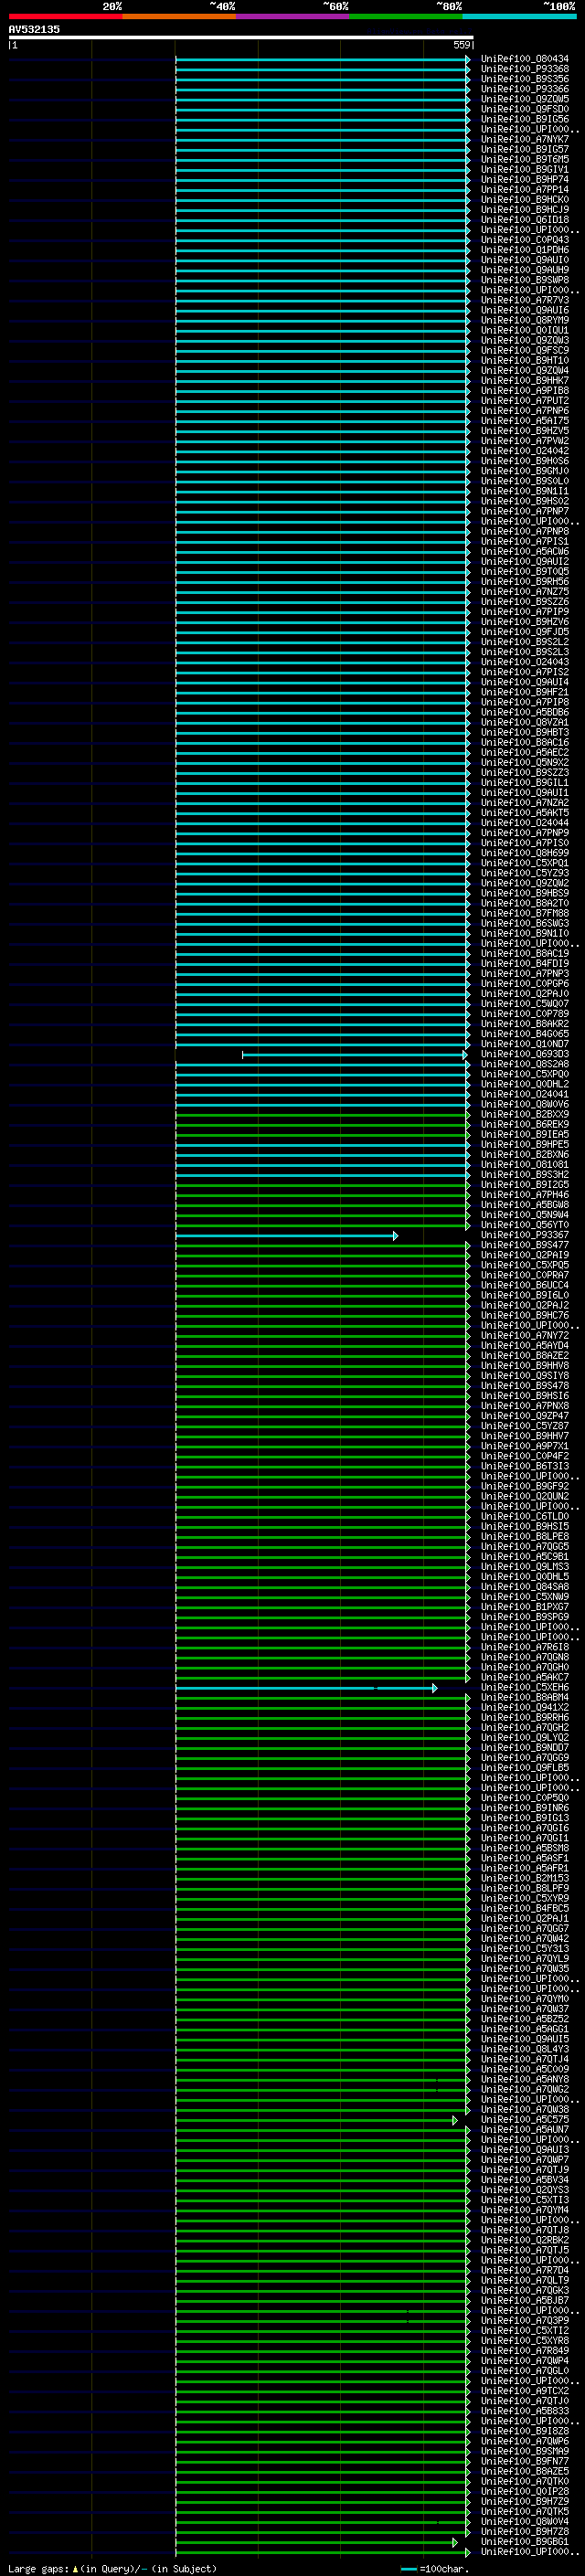Image resolution: width=585 pixels, height=2576 pixels.
Task: Open hit UniRef100_A7PP14
Action: [524, 189]
